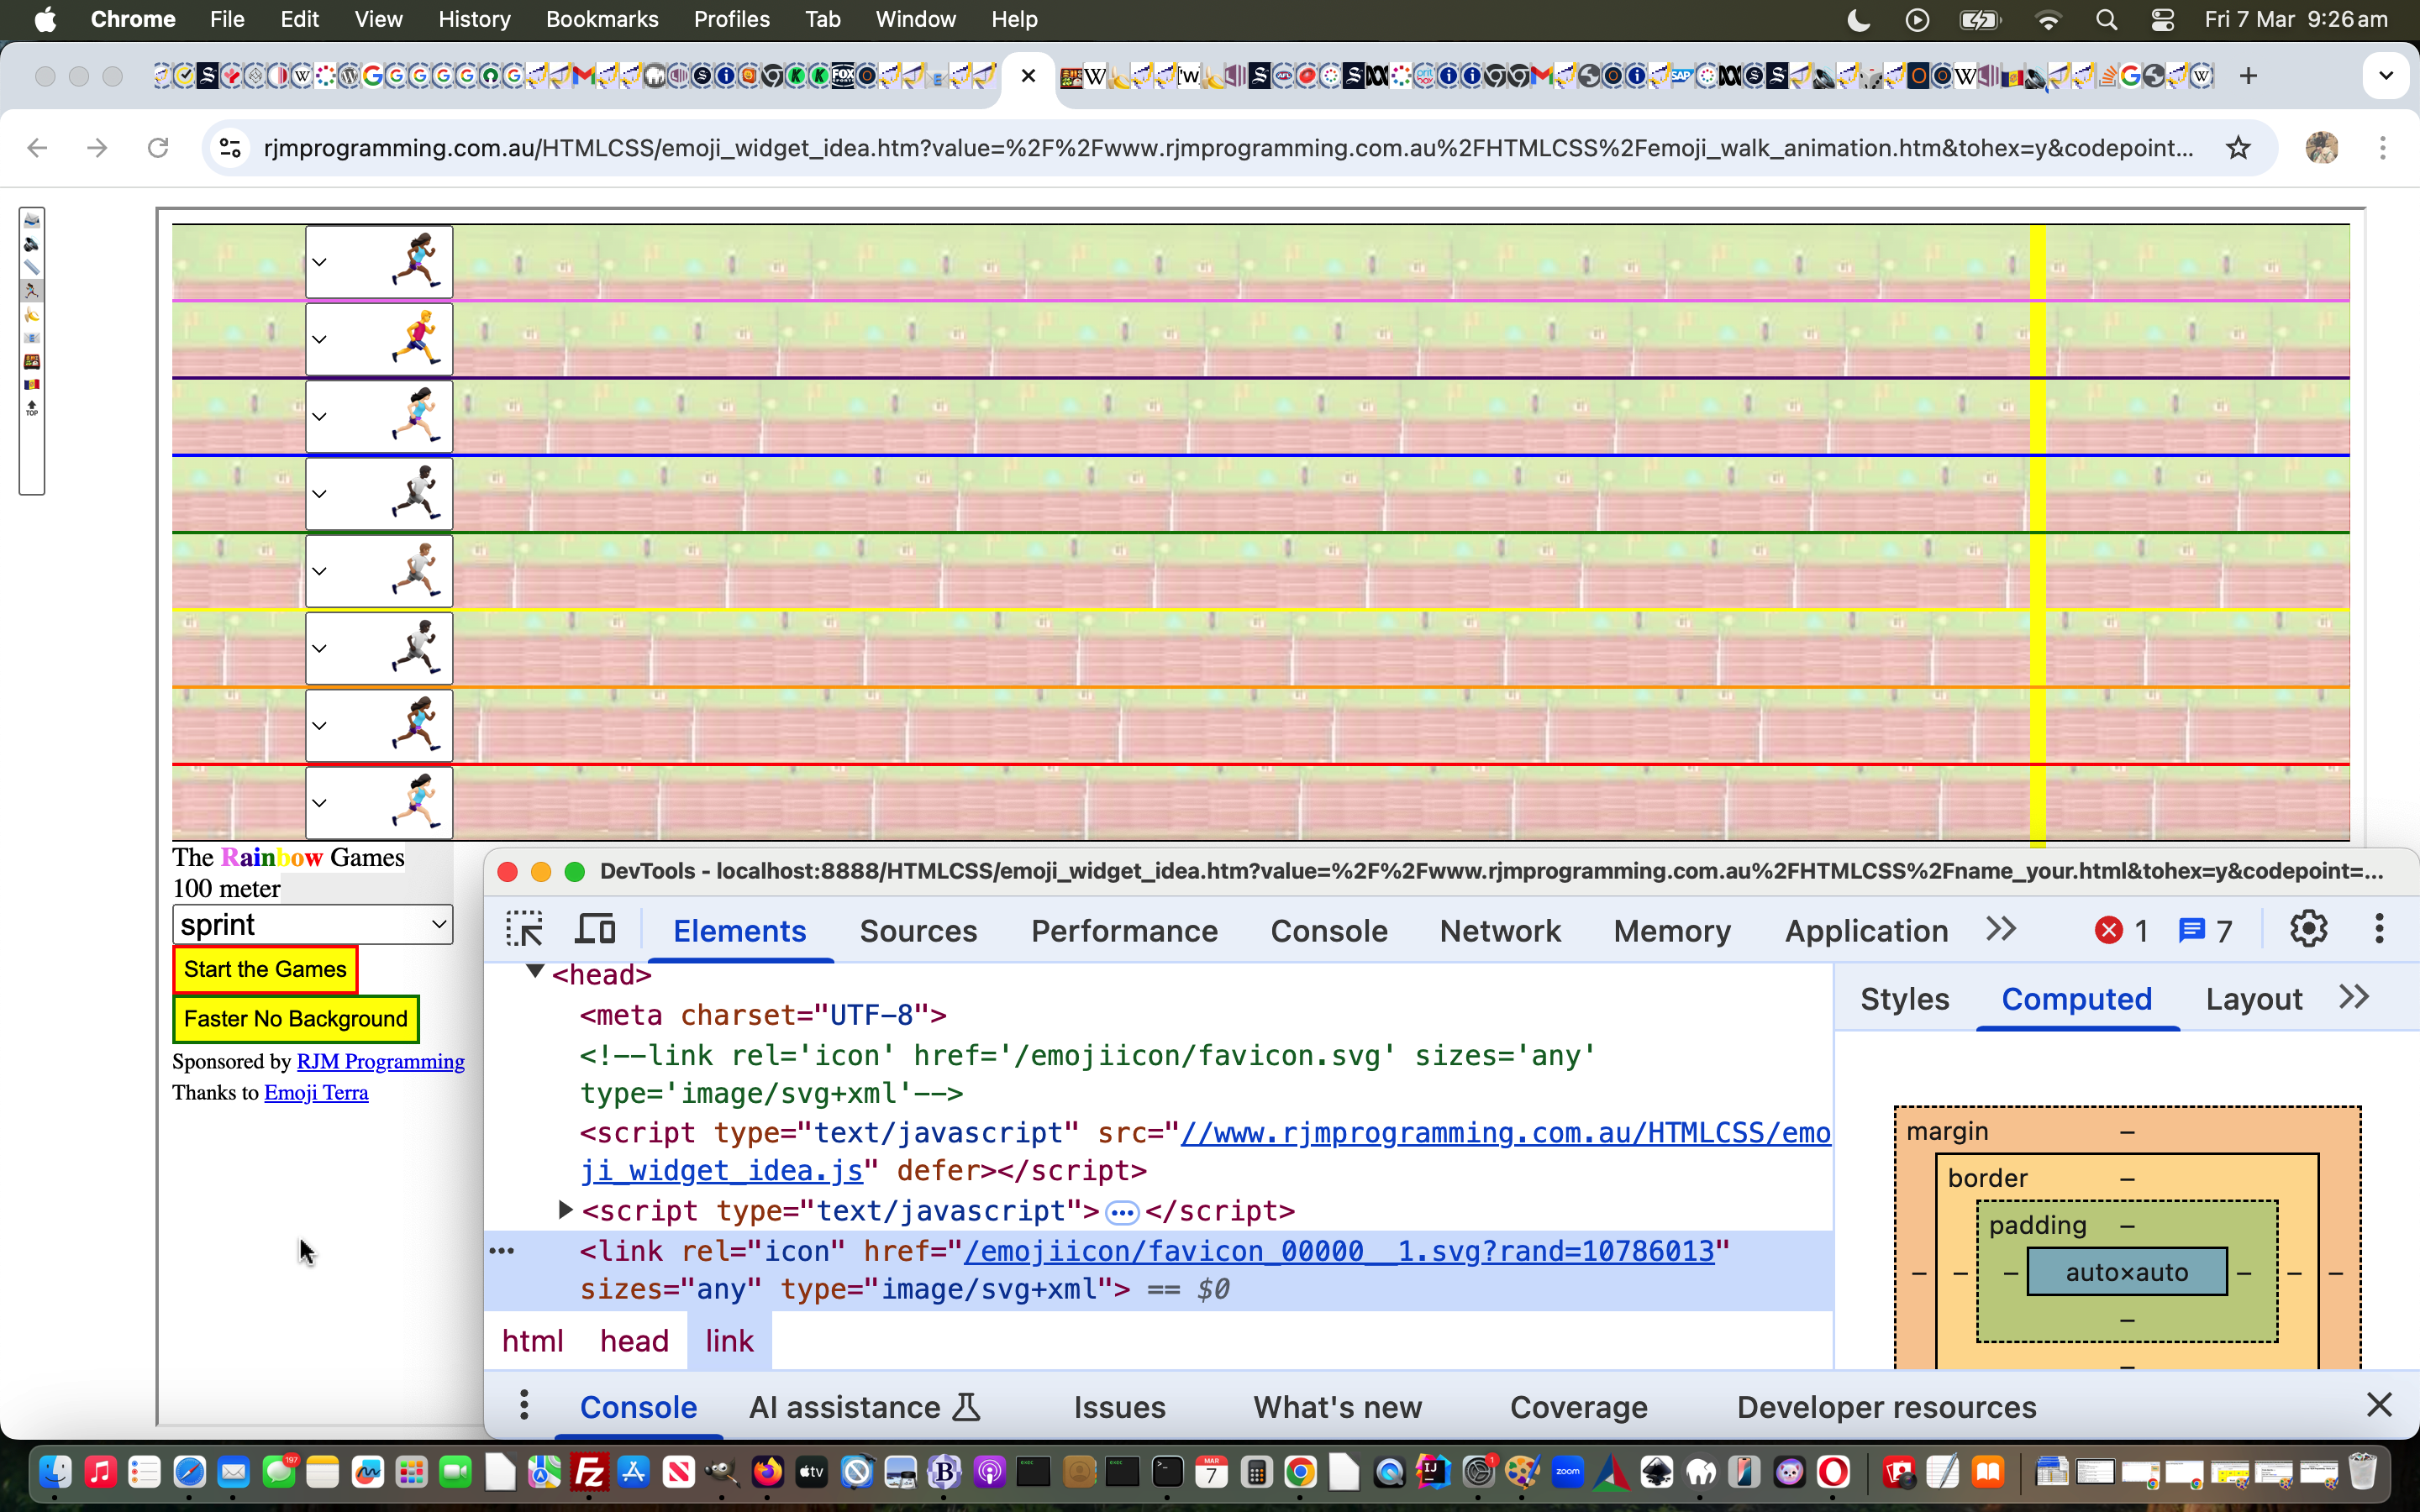Click the meta charset UTF-8 node
2420x1512 pixels.
(763, 1015)
